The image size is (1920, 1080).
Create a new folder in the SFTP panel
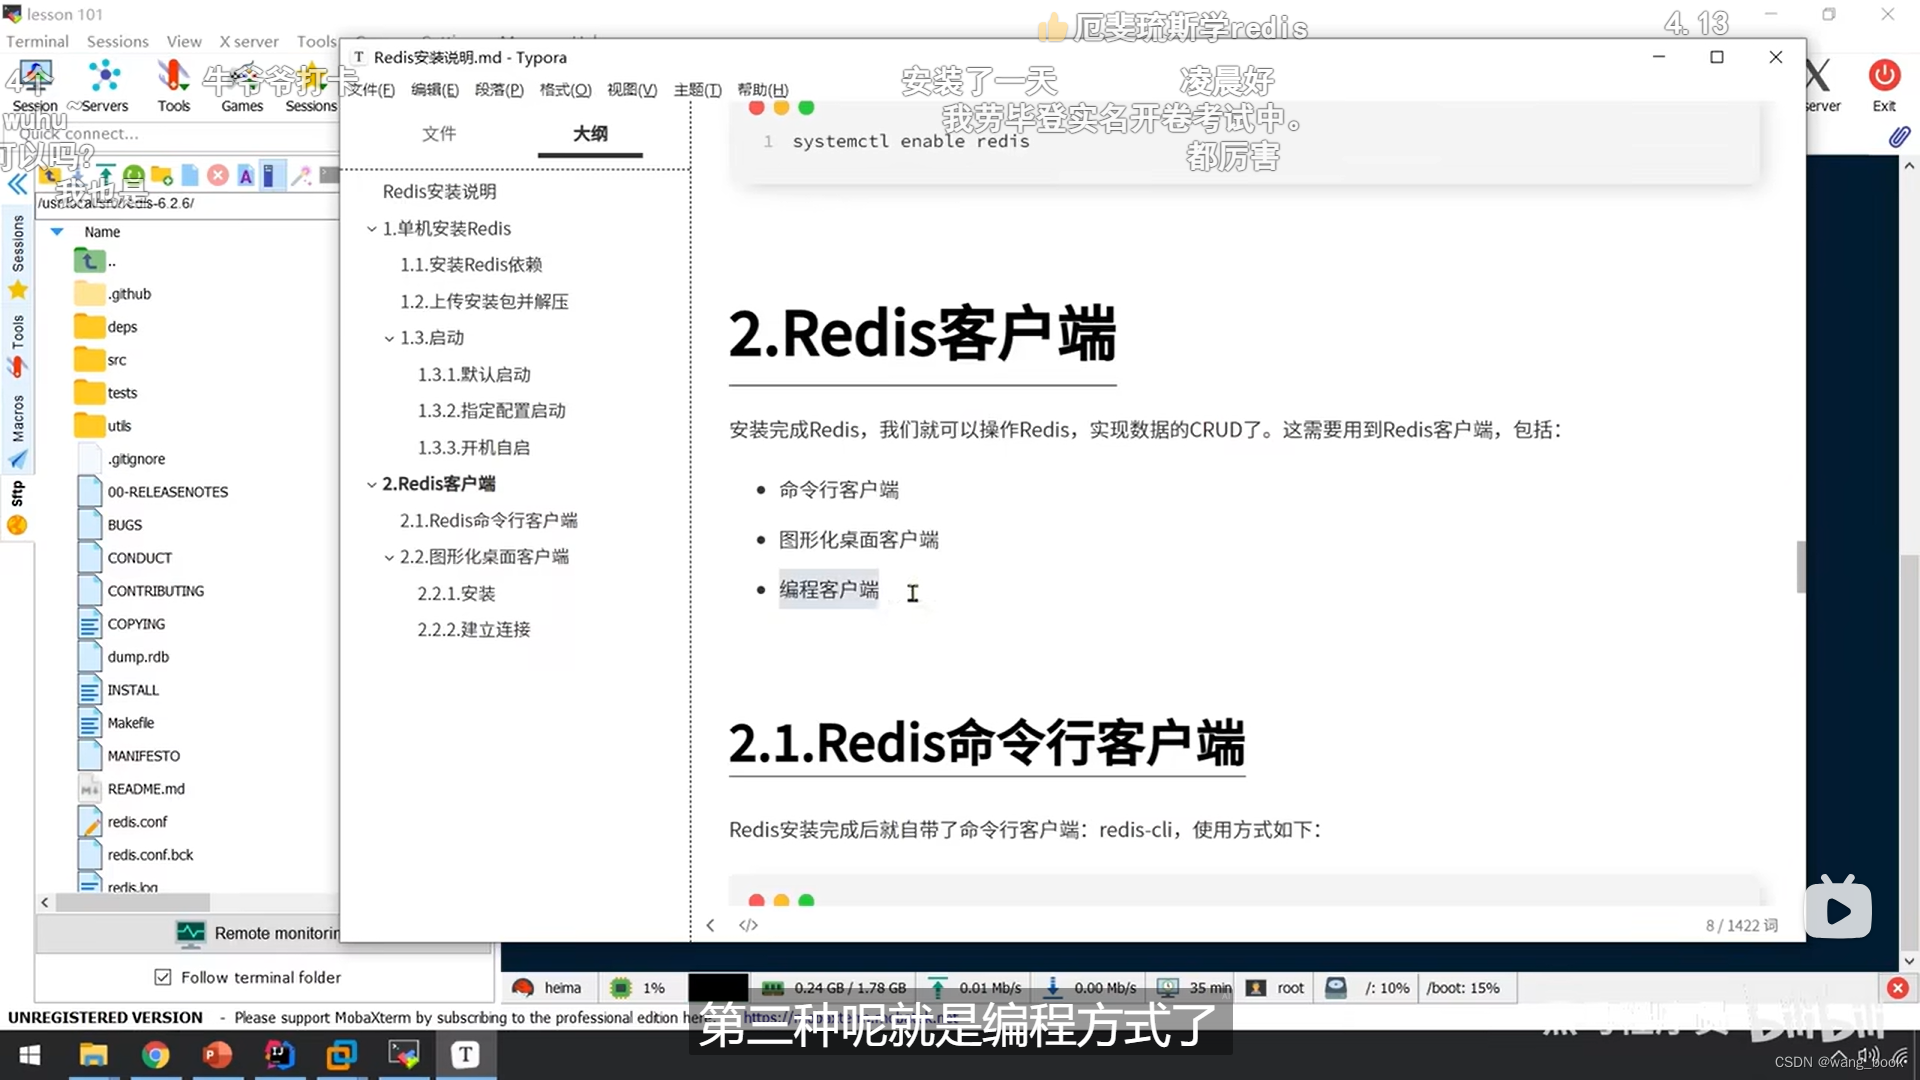tap(162, 175)
